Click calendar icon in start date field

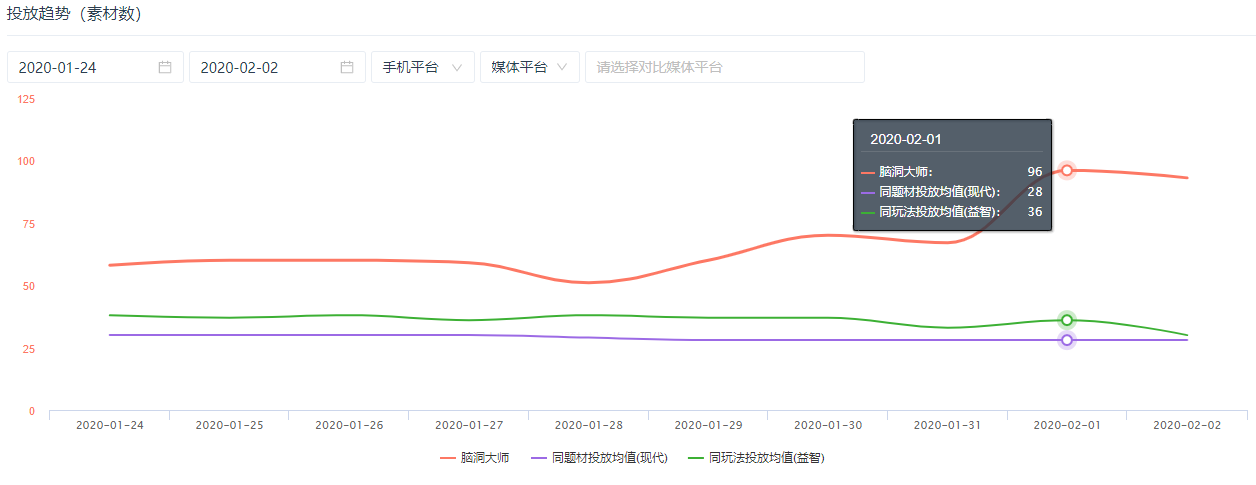[165, 67]
